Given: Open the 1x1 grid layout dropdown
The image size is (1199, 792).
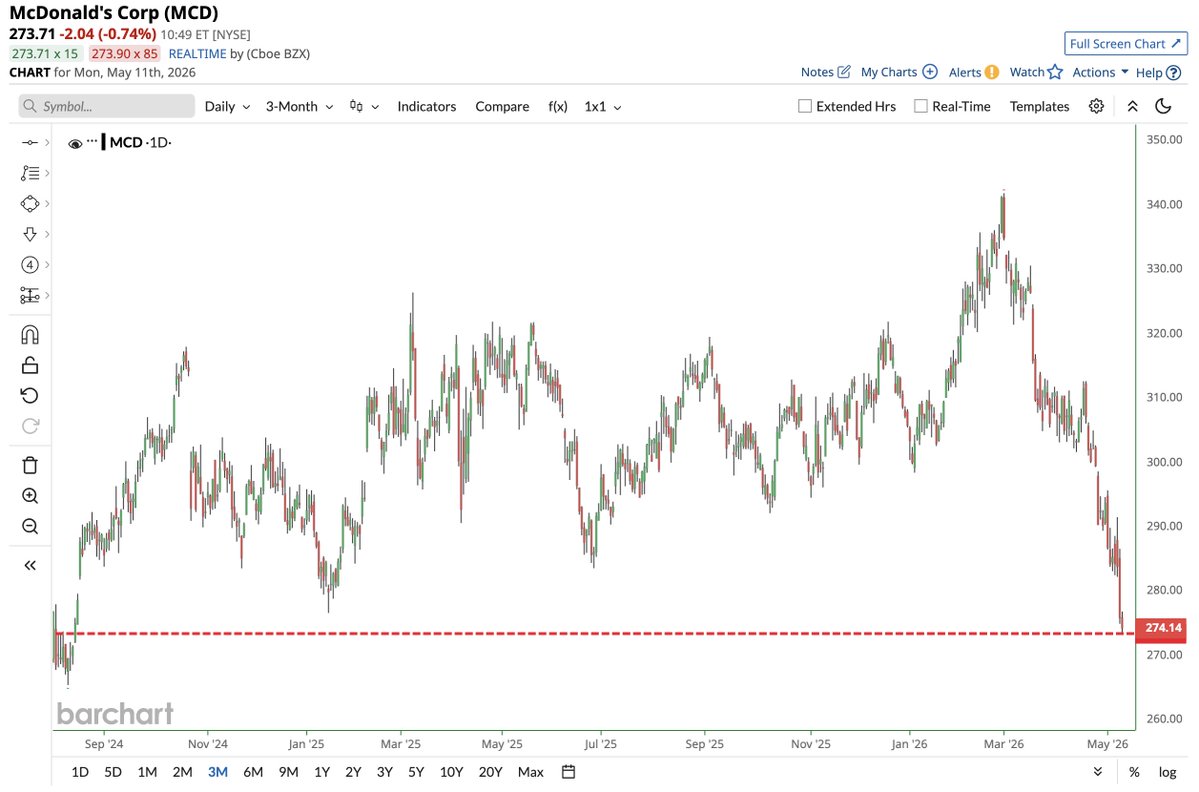Looking at the screenshot, I should (x=603, y=106).
